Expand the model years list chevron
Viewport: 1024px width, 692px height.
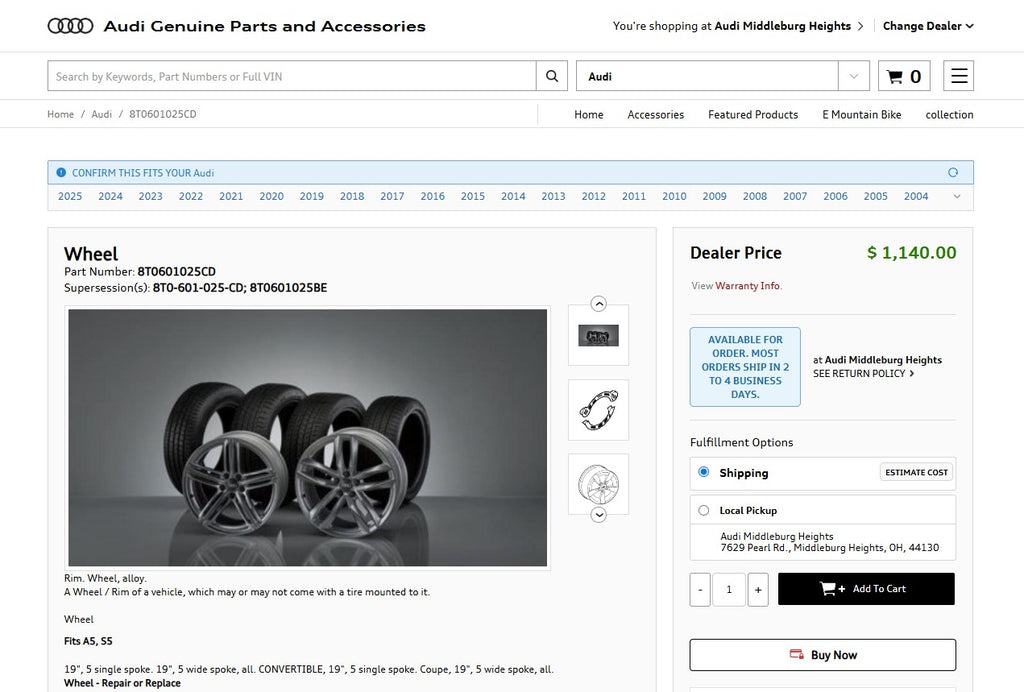click(957, 197)
